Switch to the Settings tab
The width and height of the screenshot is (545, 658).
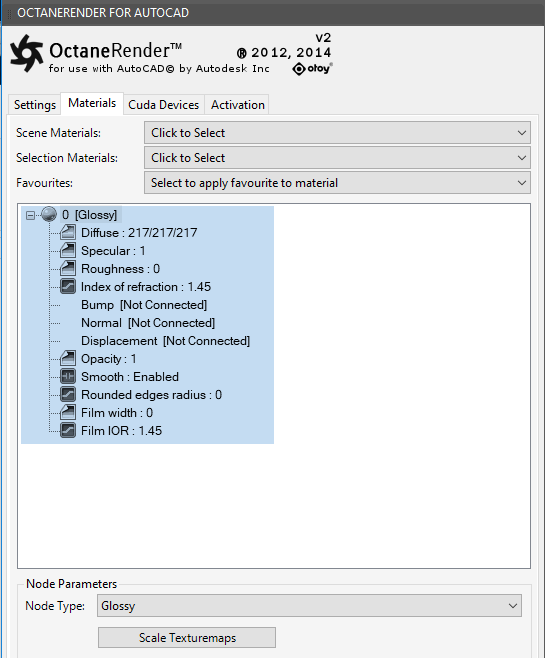click(x=35, y=104)
